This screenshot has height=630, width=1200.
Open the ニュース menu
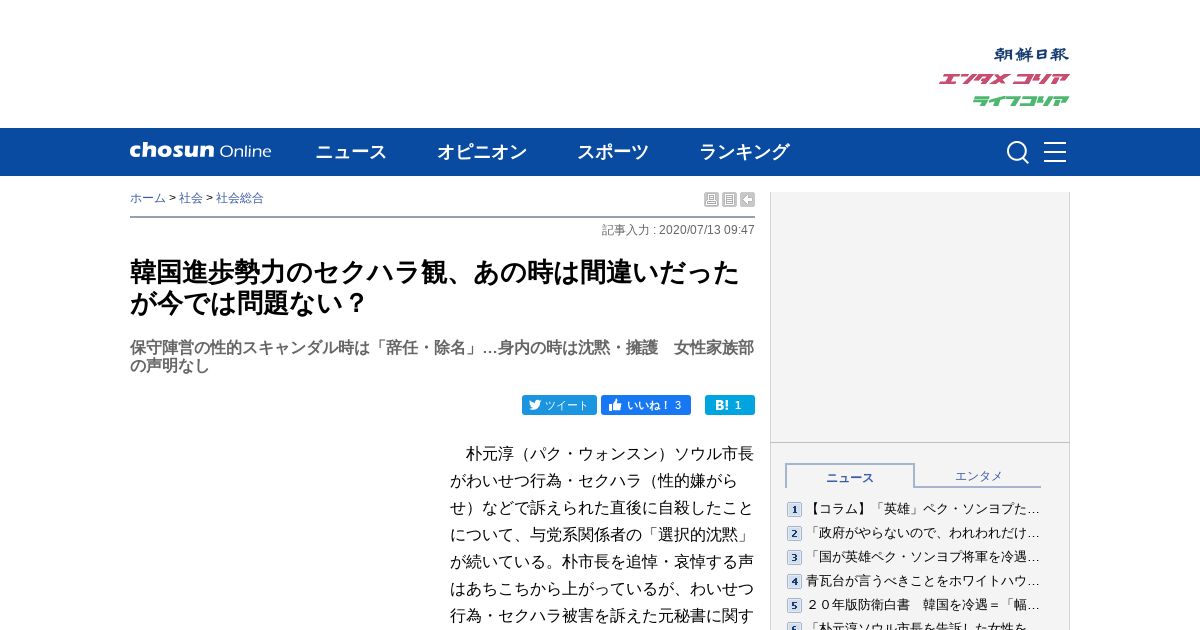(x=351, y=152)
